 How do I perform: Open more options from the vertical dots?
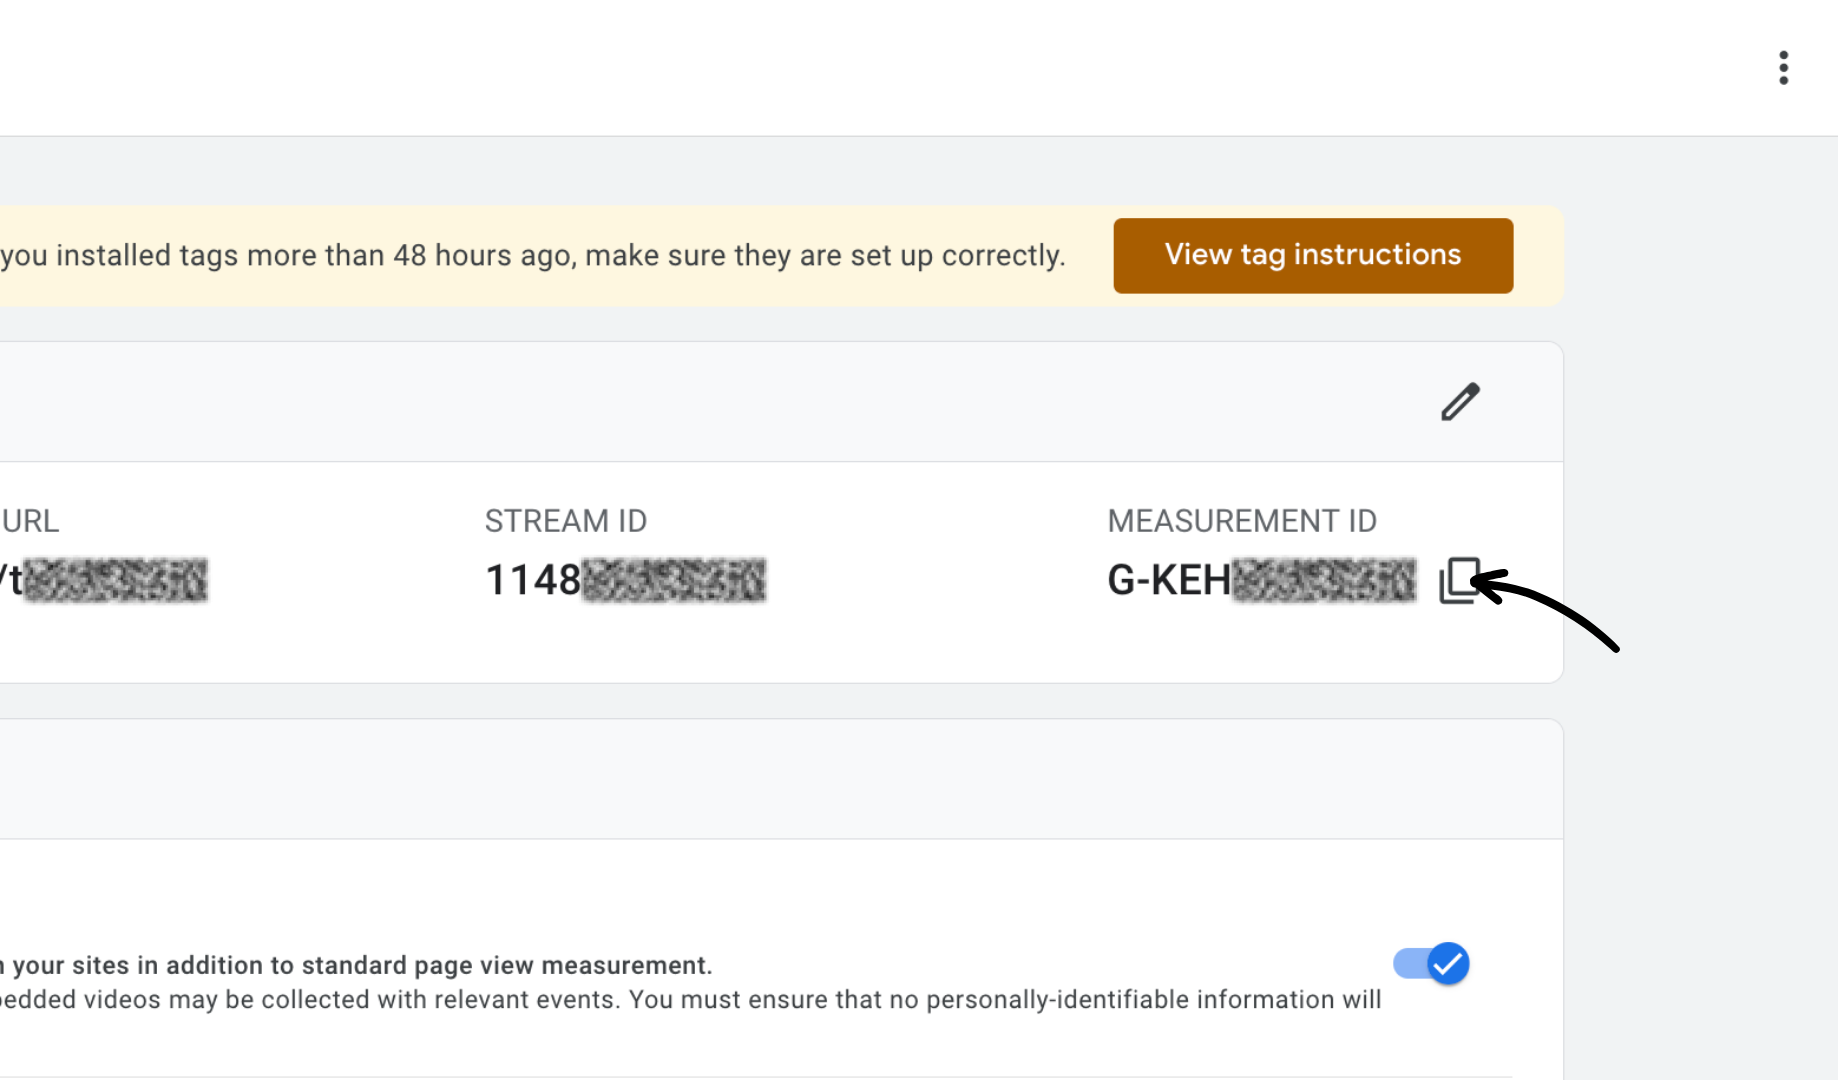(x=1783, y=67)
